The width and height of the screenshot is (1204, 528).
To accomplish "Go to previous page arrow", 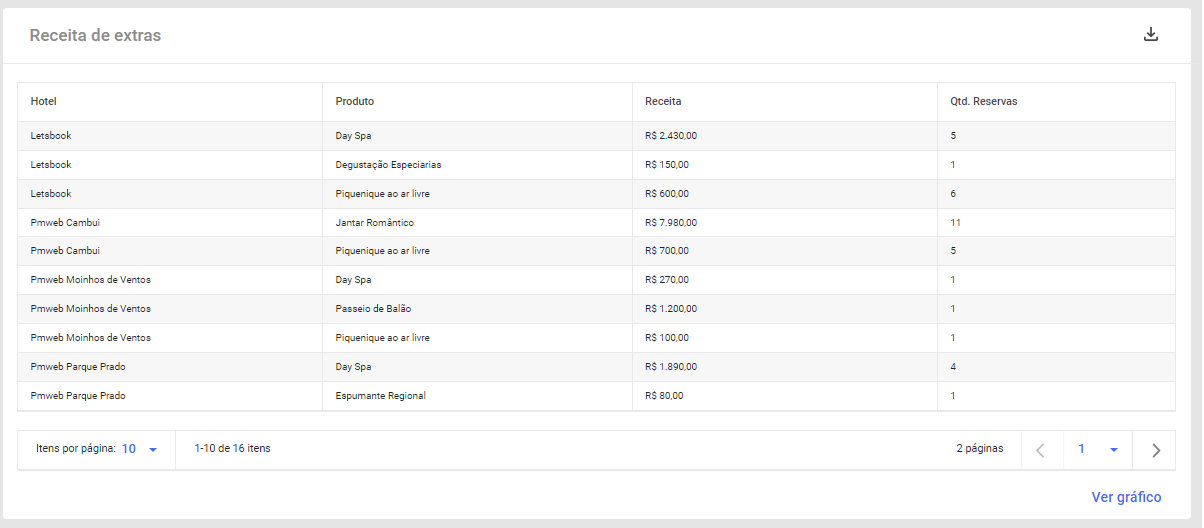I will 1040,450.
